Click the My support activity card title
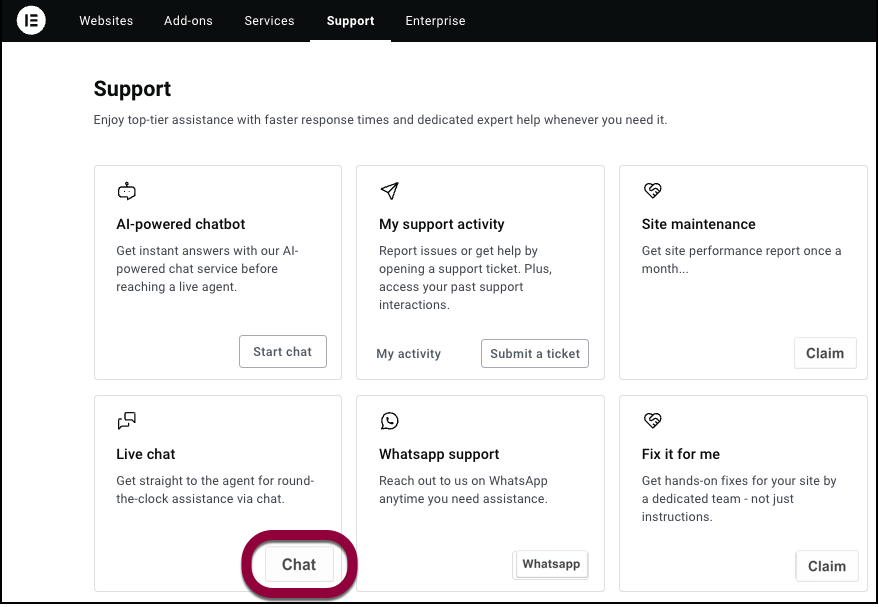The width and height of the screenshot is (879, 607). pos(441,224)
